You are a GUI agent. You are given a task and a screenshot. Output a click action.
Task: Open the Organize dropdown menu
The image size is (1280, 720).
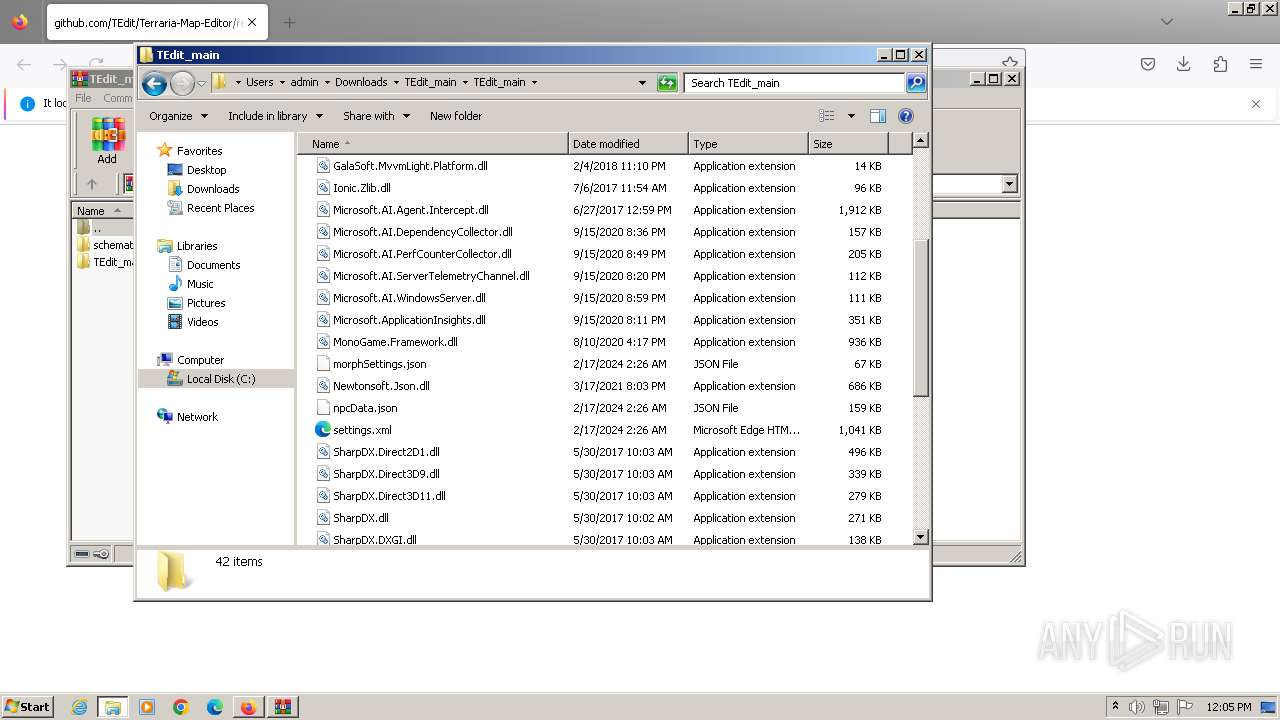(178, 116)
